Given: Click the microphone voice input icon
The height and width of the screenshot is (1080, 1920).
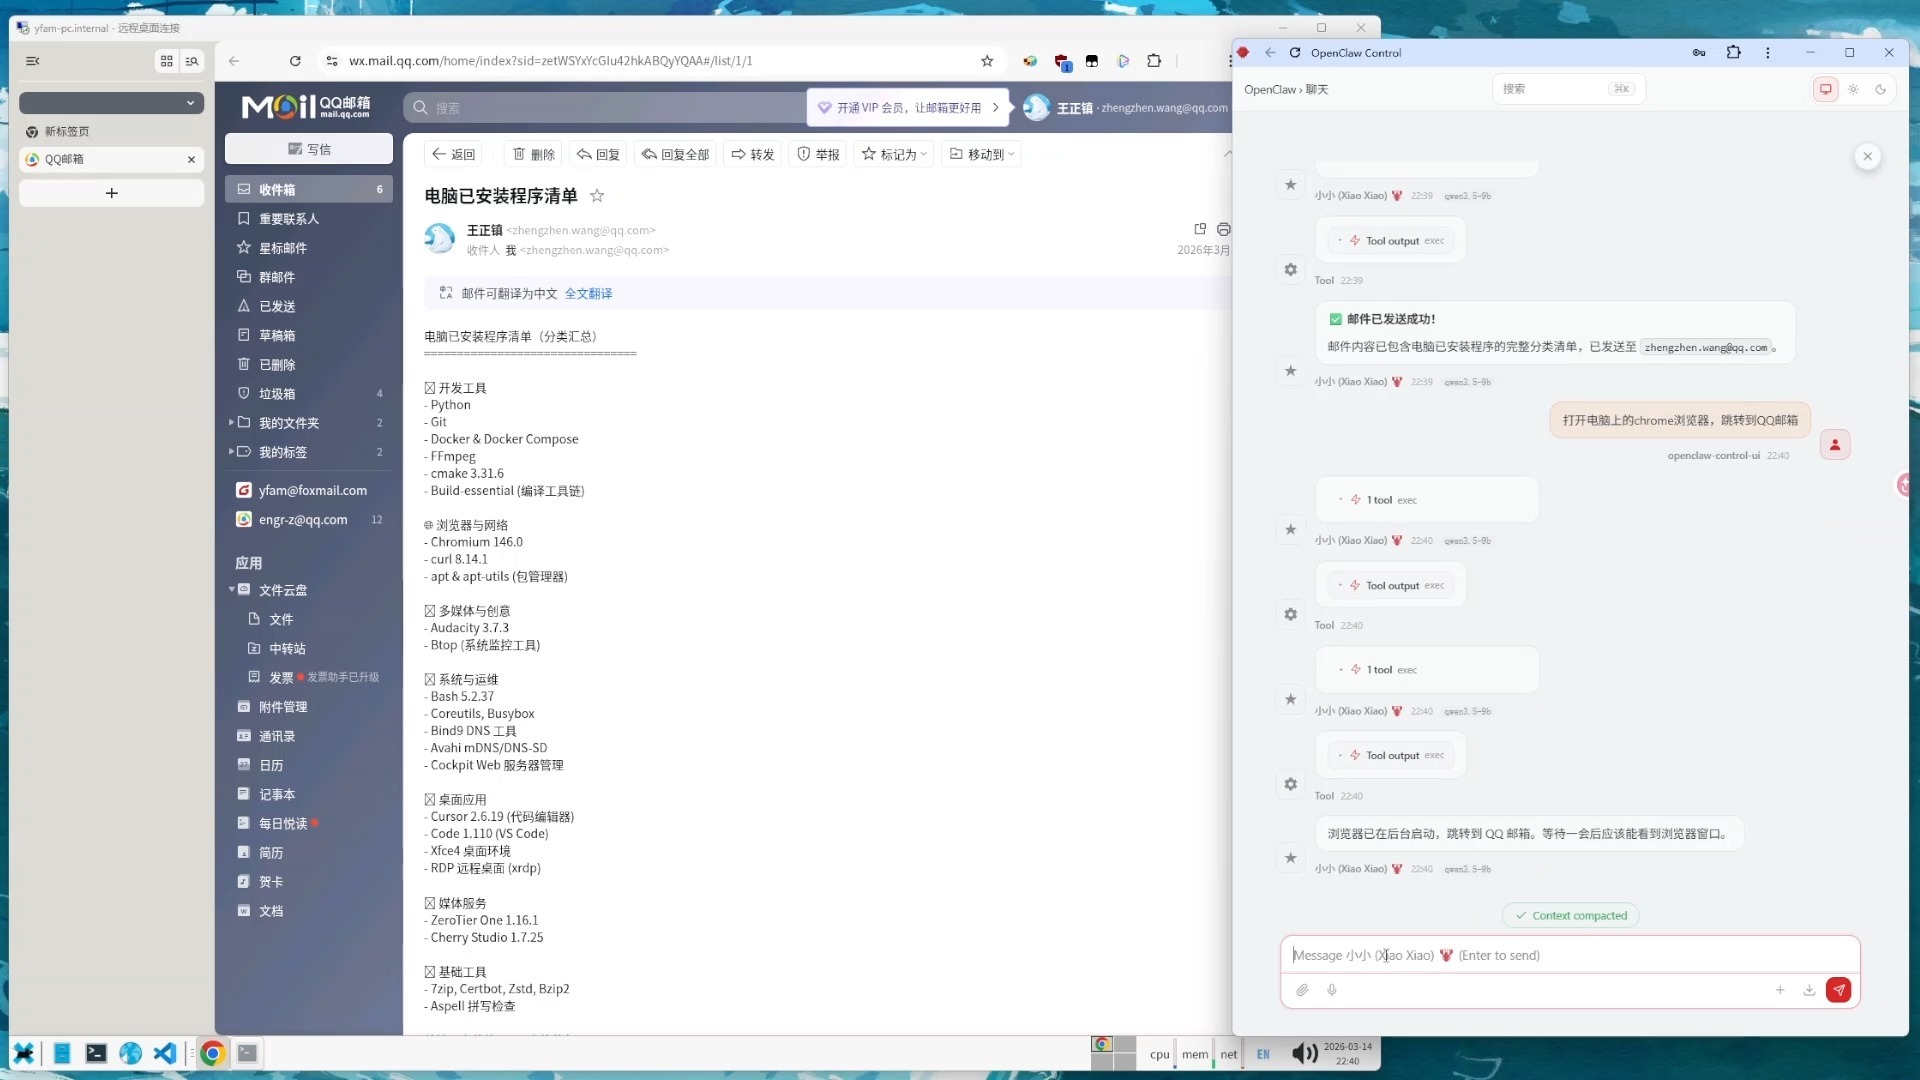Looking at the screenshot, I should coord(1332,990).
